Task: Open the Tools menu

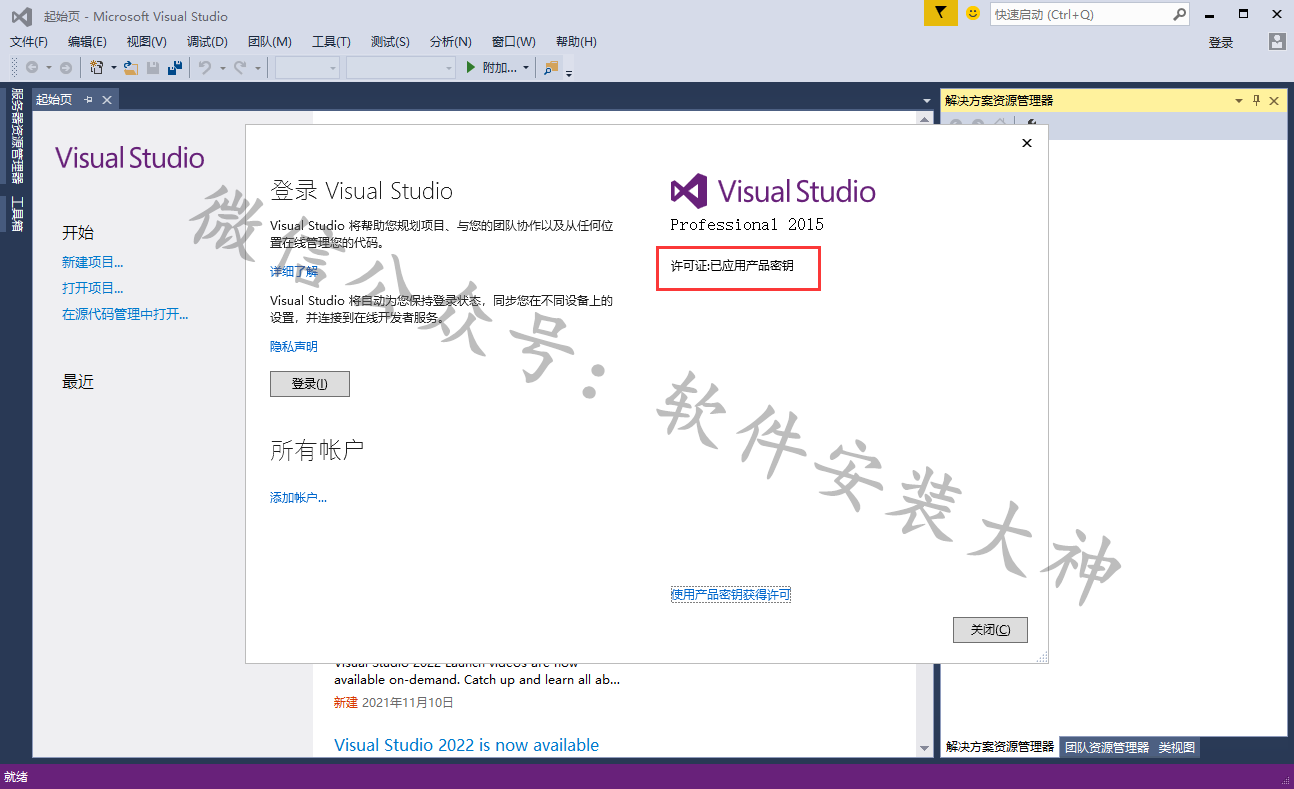Action: [x=331, y=41]
